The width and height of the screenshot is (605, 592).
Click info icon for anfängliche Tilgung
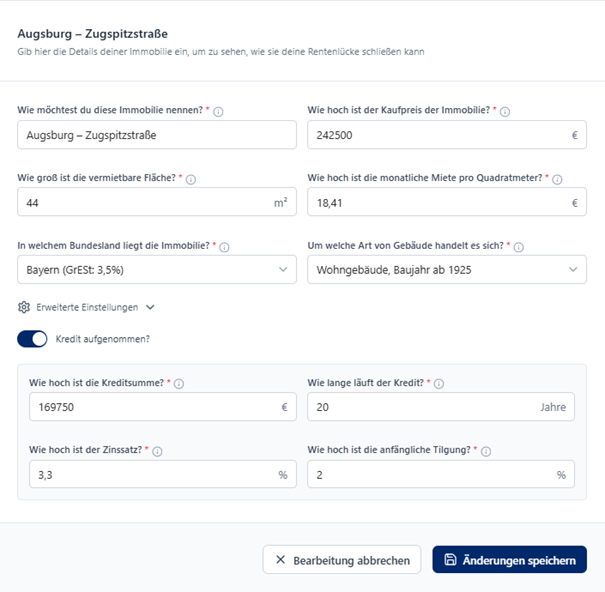[x=486, y=452]
